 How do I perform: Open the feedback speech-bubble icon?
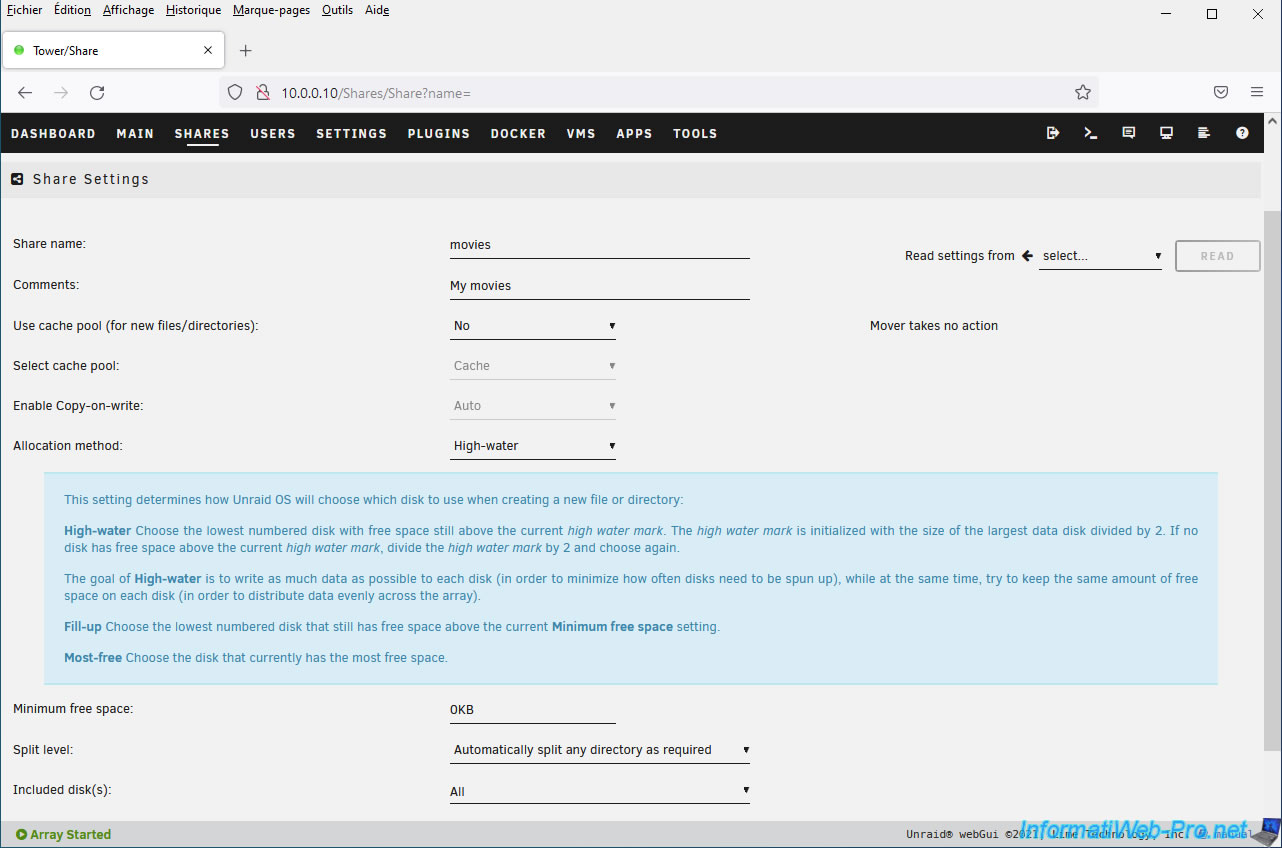click(x=1129, y=133)
